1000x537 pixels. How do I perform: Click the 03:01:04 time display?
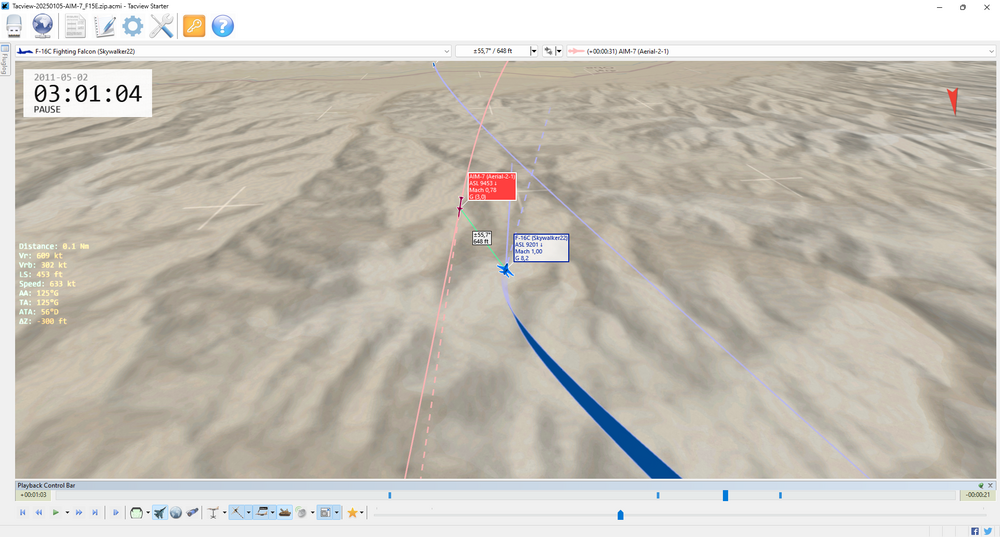pyautogui.click(x=87, y=94)
